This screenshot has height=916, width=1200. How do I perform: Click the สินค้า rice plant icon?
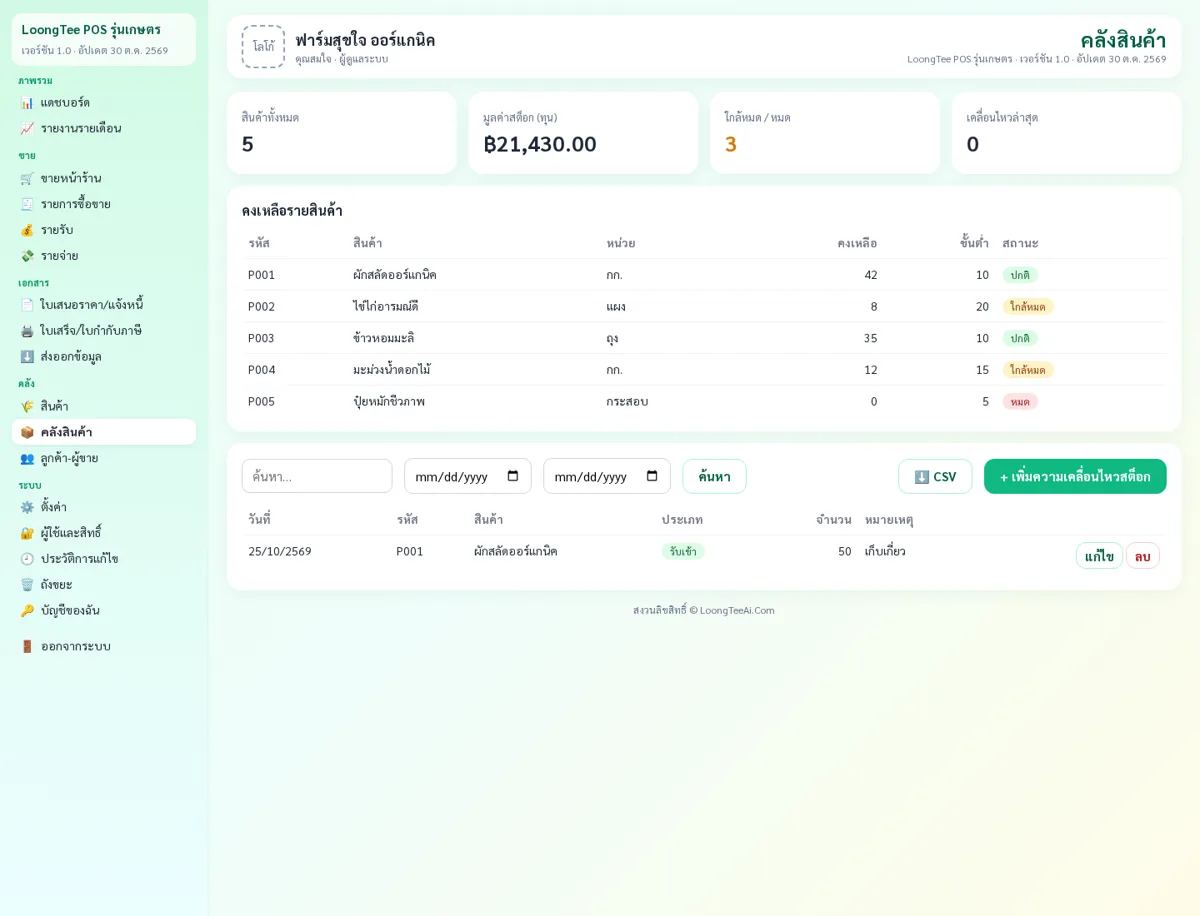pos(27,406)
